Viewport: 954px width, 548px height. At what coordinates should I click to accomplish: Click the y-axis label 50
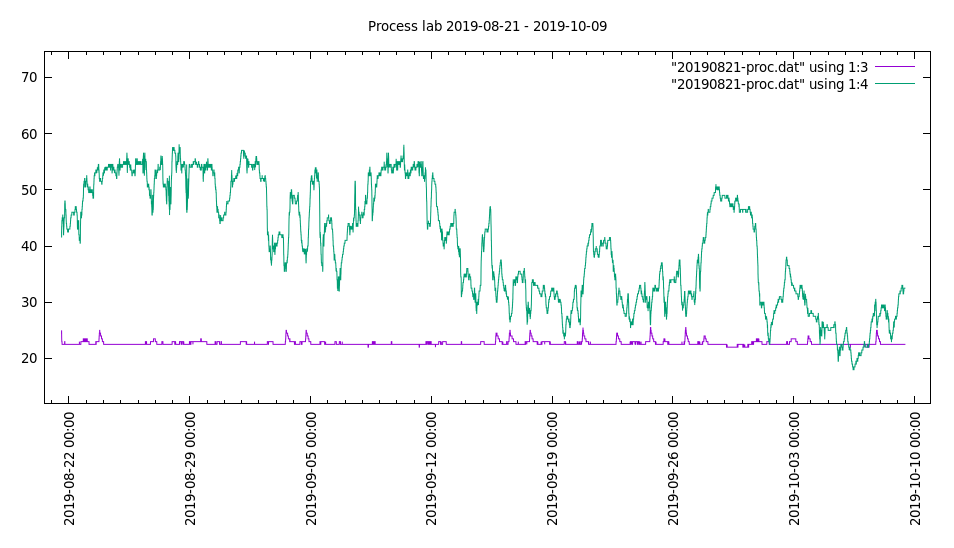click(29, 190)
